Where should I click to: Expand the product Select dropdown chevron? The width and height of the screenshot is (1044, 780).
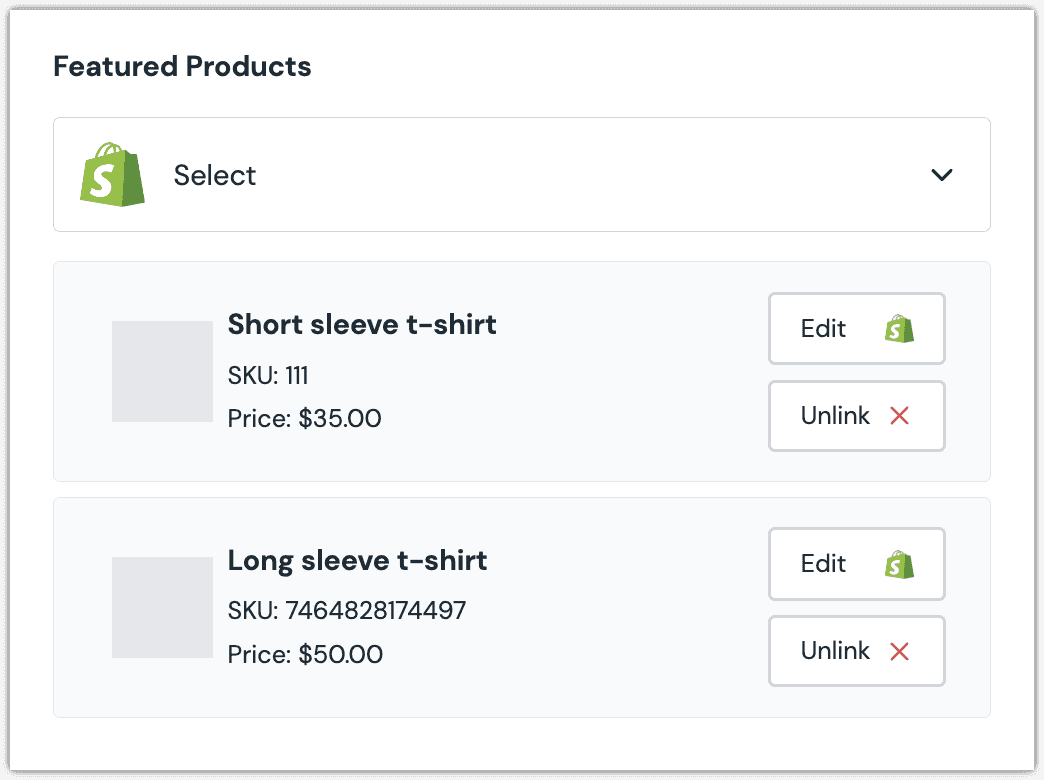click(x=941, y=175)
